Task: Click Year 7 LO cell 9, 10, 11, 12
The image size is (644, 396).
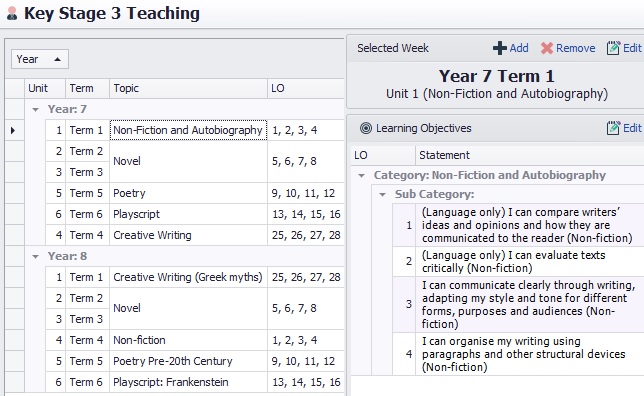Action: point(306,193)
